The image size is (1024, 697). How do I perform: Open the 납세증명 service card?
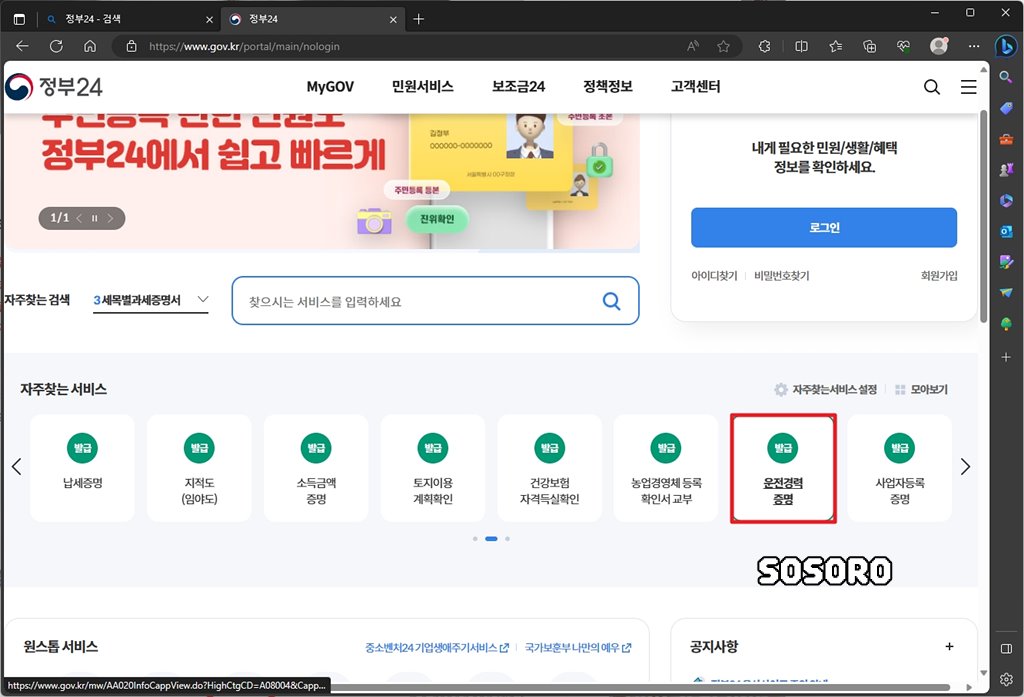(82, 468)
